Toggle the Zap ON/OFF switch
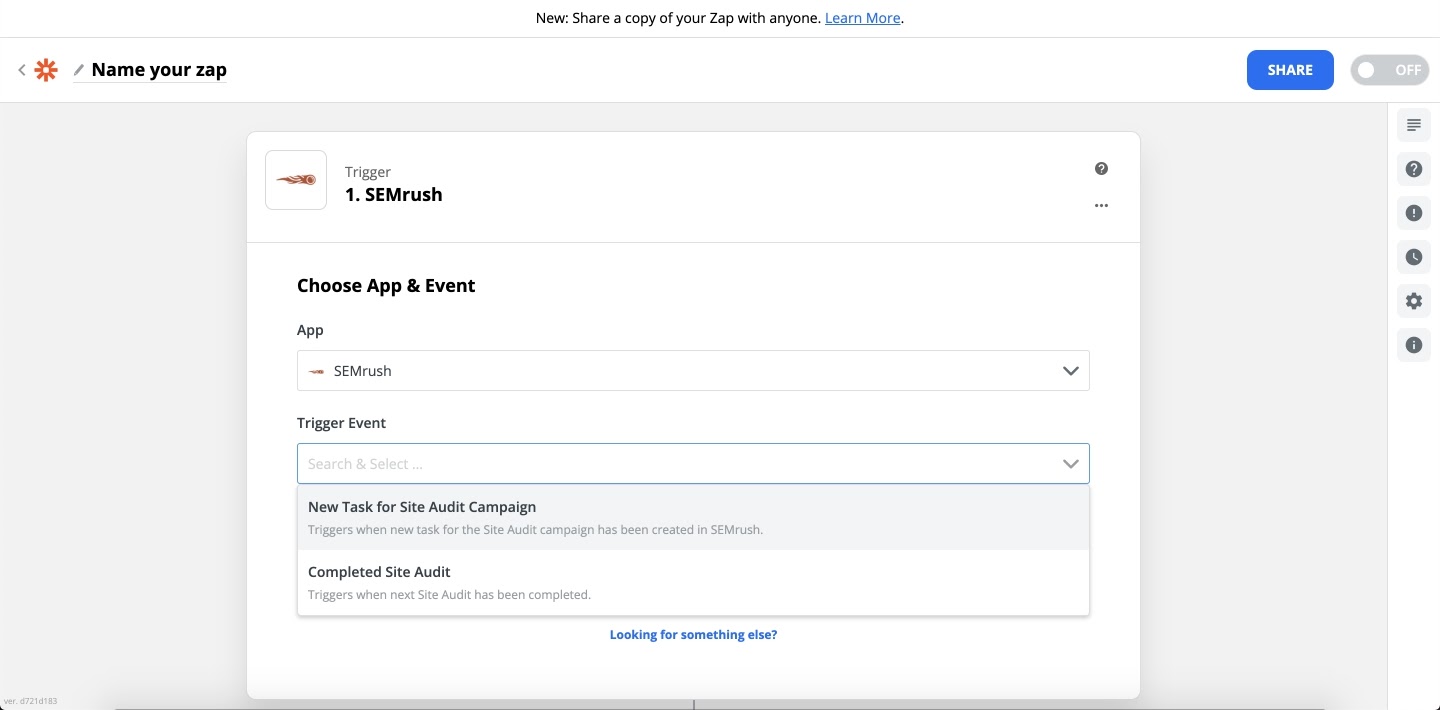 click(1389, 70)
